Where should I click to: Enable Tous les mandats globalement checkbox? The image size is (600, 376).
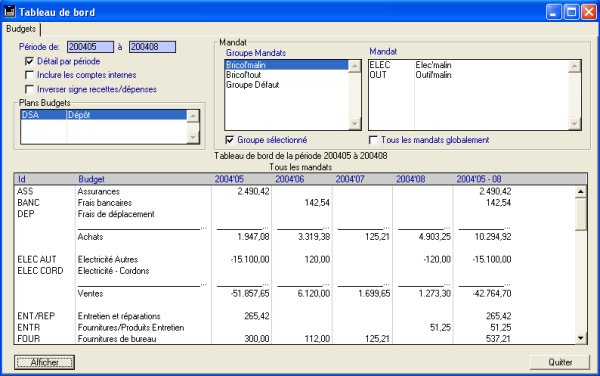373,140
